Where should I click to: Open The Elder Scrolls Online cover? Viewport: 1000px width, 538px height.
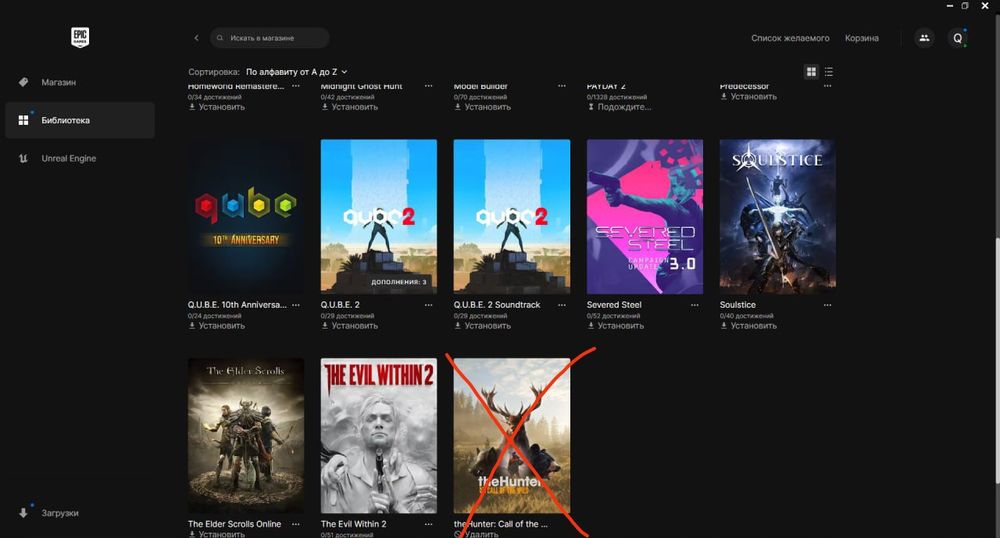coord(246,435)
